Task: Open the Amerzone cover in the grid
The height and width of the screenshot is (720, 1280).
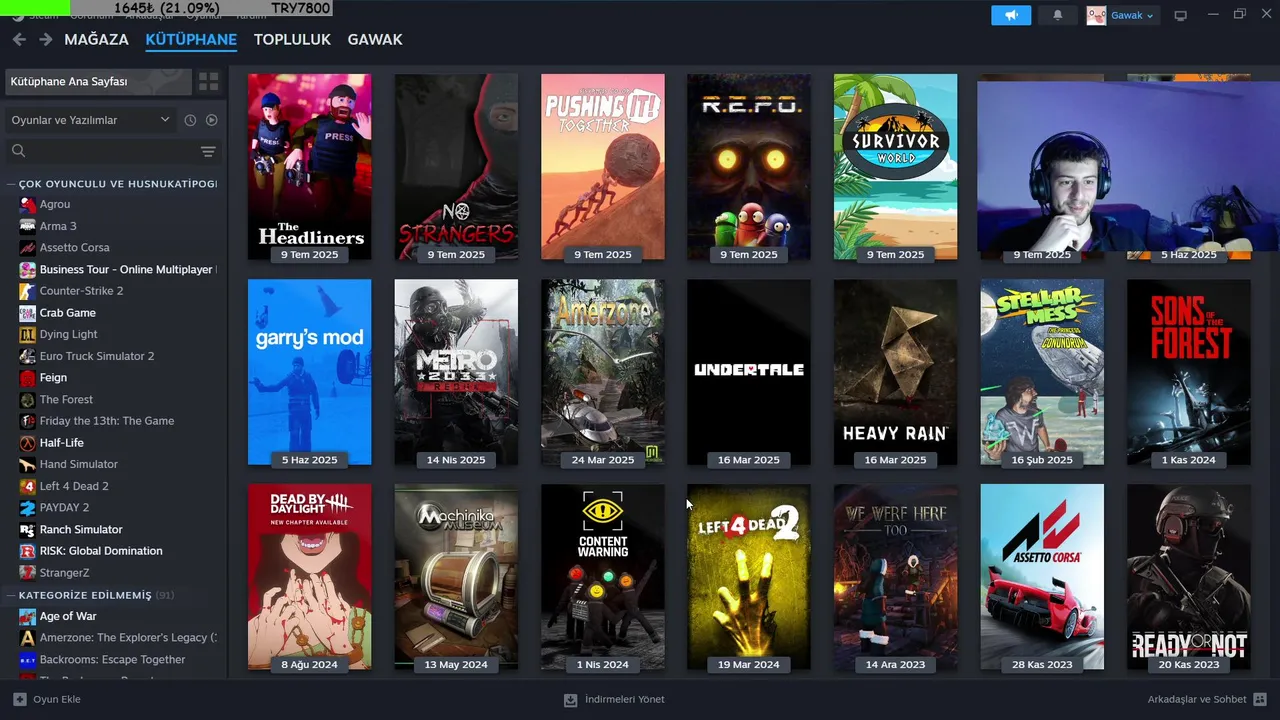Action: tap(603, 372)
